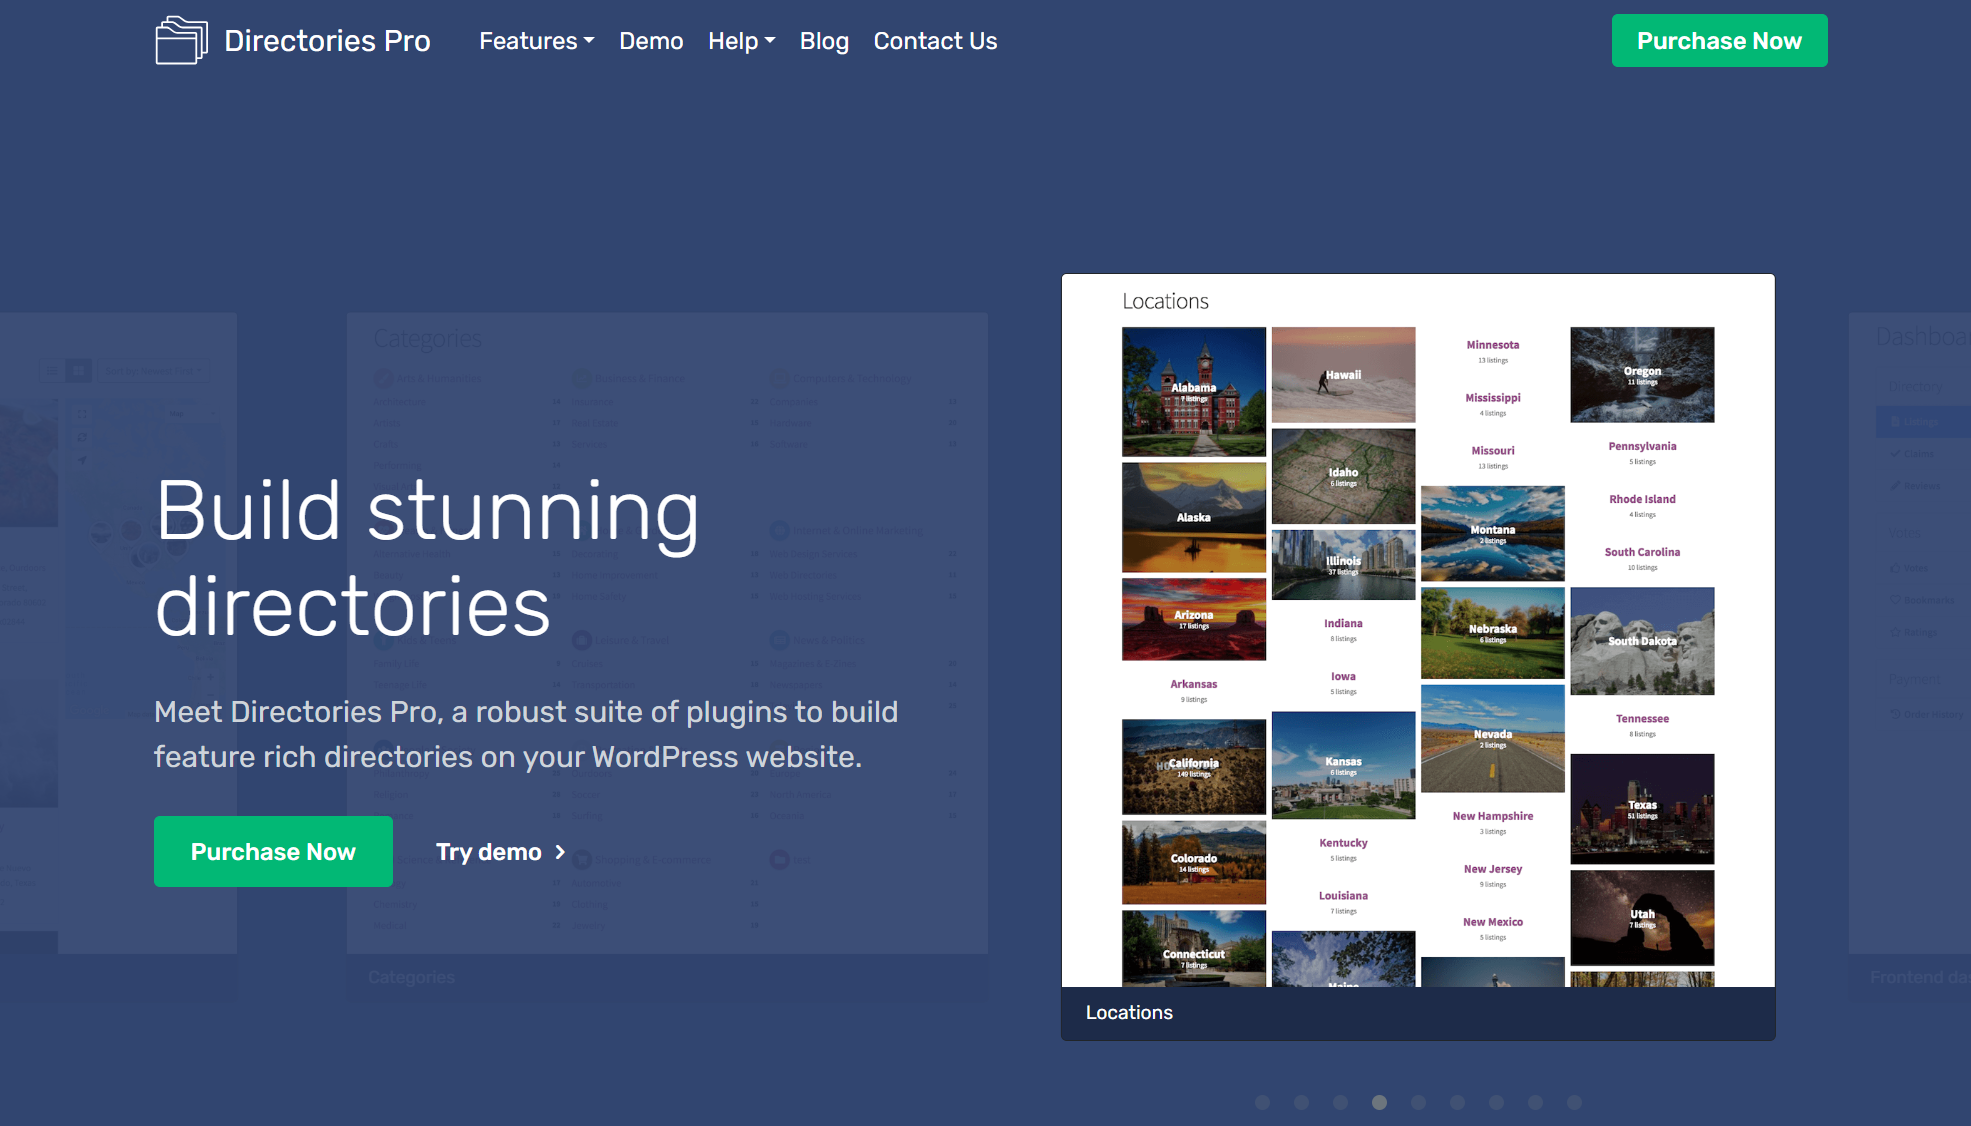
Task: Open the Demo page from navigation
Action: tap(651, 41)
